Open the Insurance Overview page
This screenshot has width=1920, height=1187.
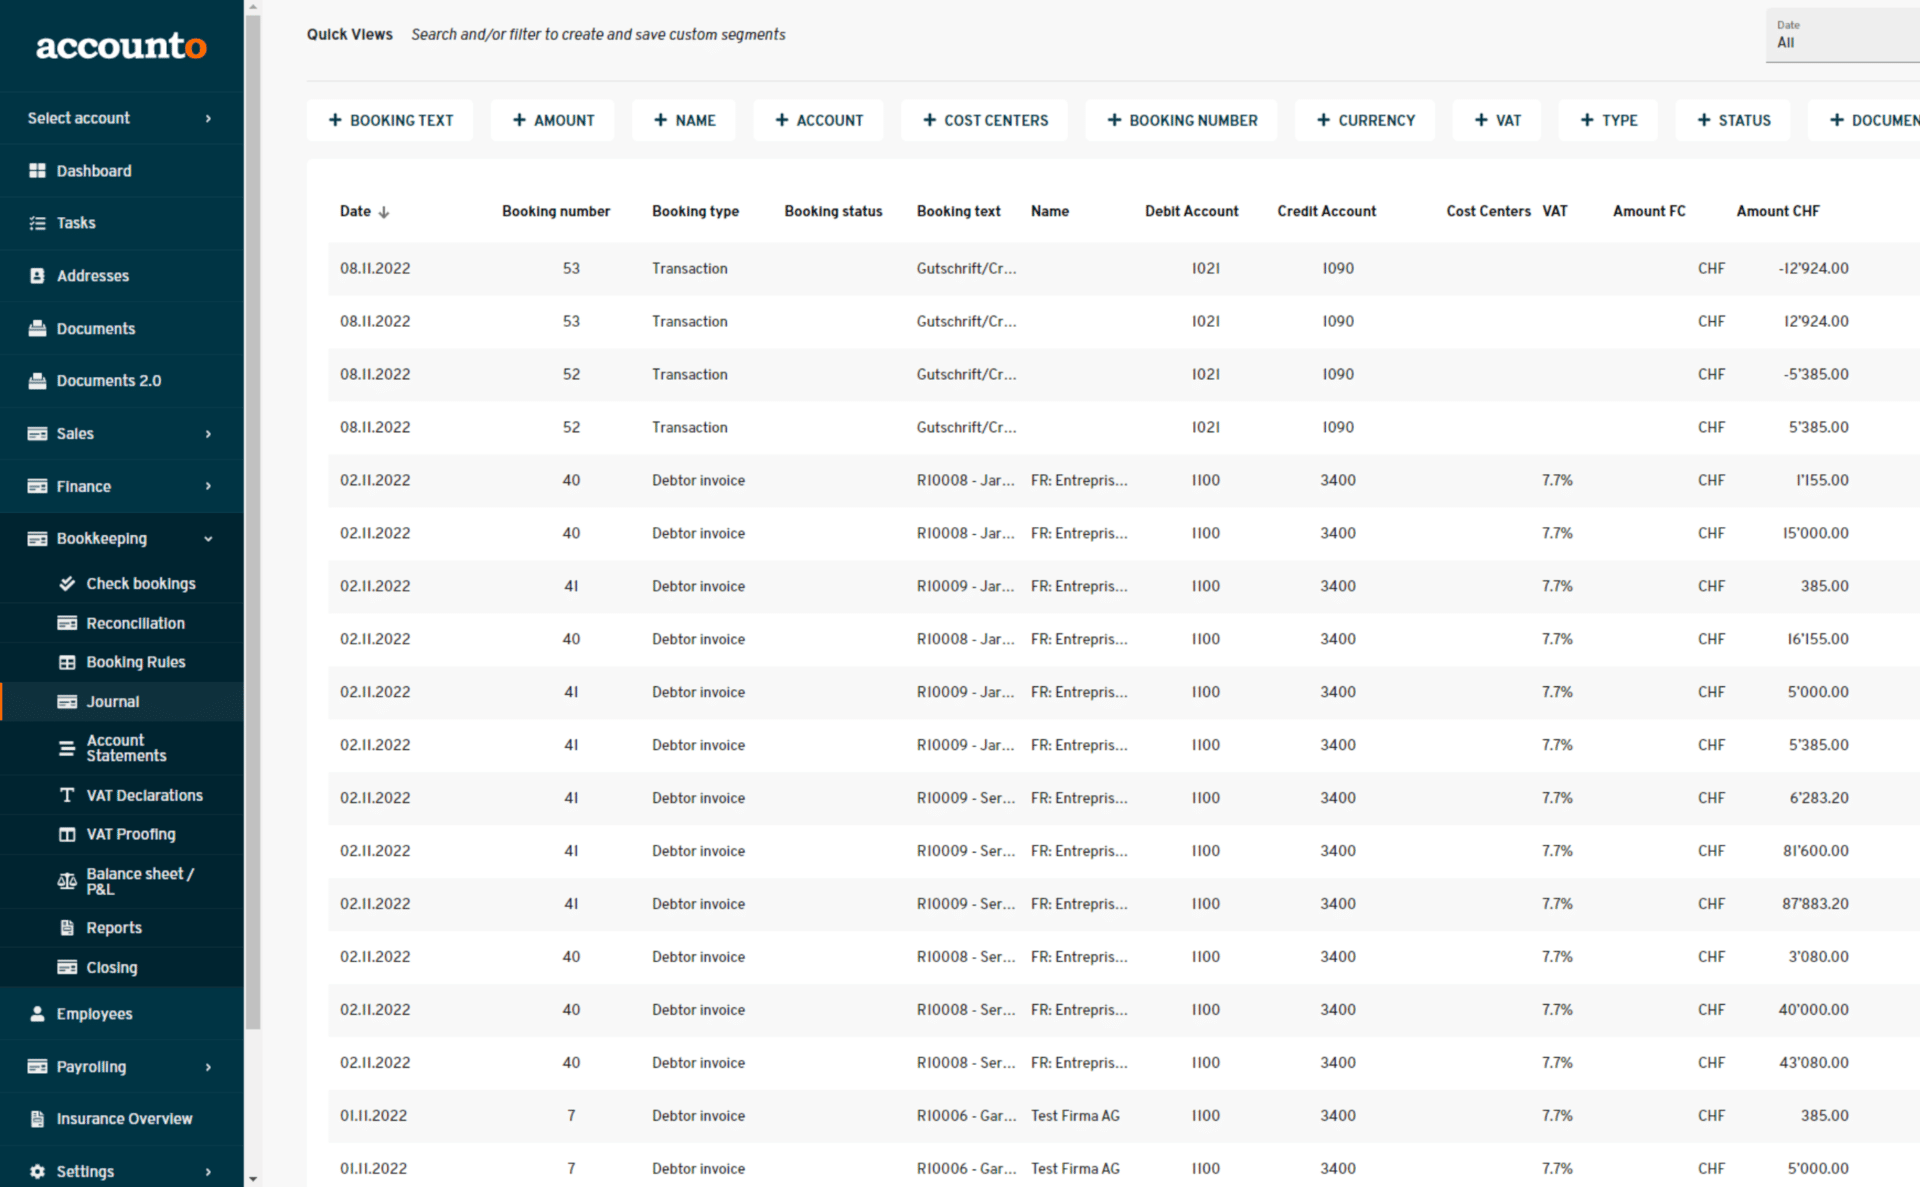(124, 1119)
